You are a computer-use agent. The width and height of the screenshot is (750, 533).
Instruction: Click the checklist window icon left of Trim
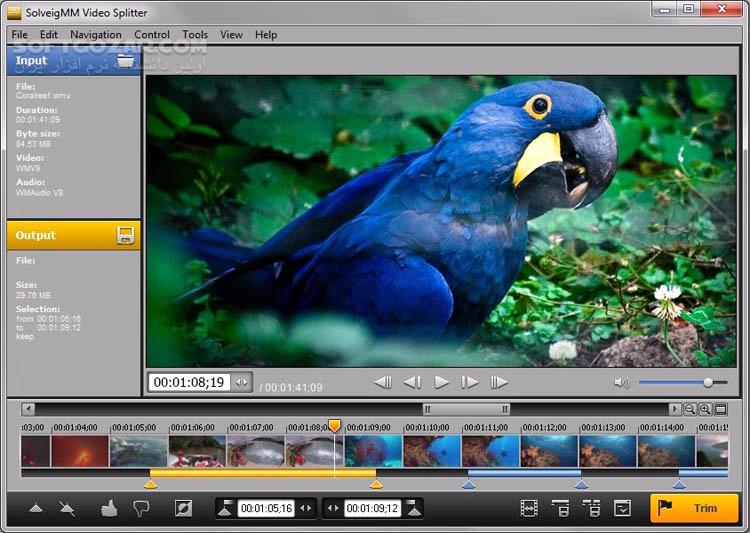click(622, 508)
